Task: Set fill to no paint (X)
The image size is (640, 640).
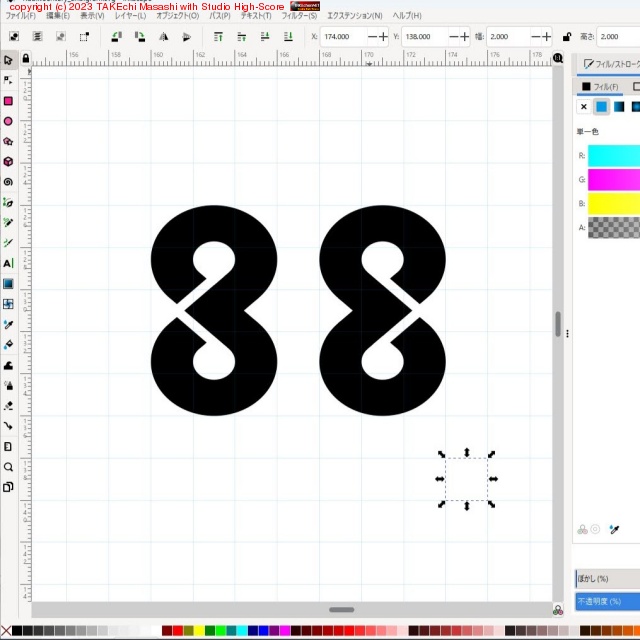Action: tap(584, 107)
